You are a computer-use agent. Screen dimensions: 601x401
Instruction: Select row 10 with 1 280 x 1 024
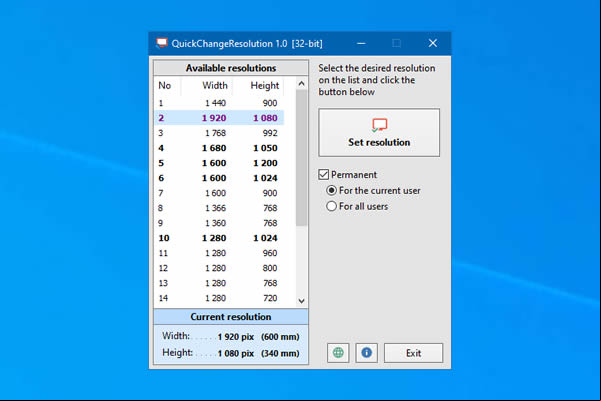[x=219, y=238]
